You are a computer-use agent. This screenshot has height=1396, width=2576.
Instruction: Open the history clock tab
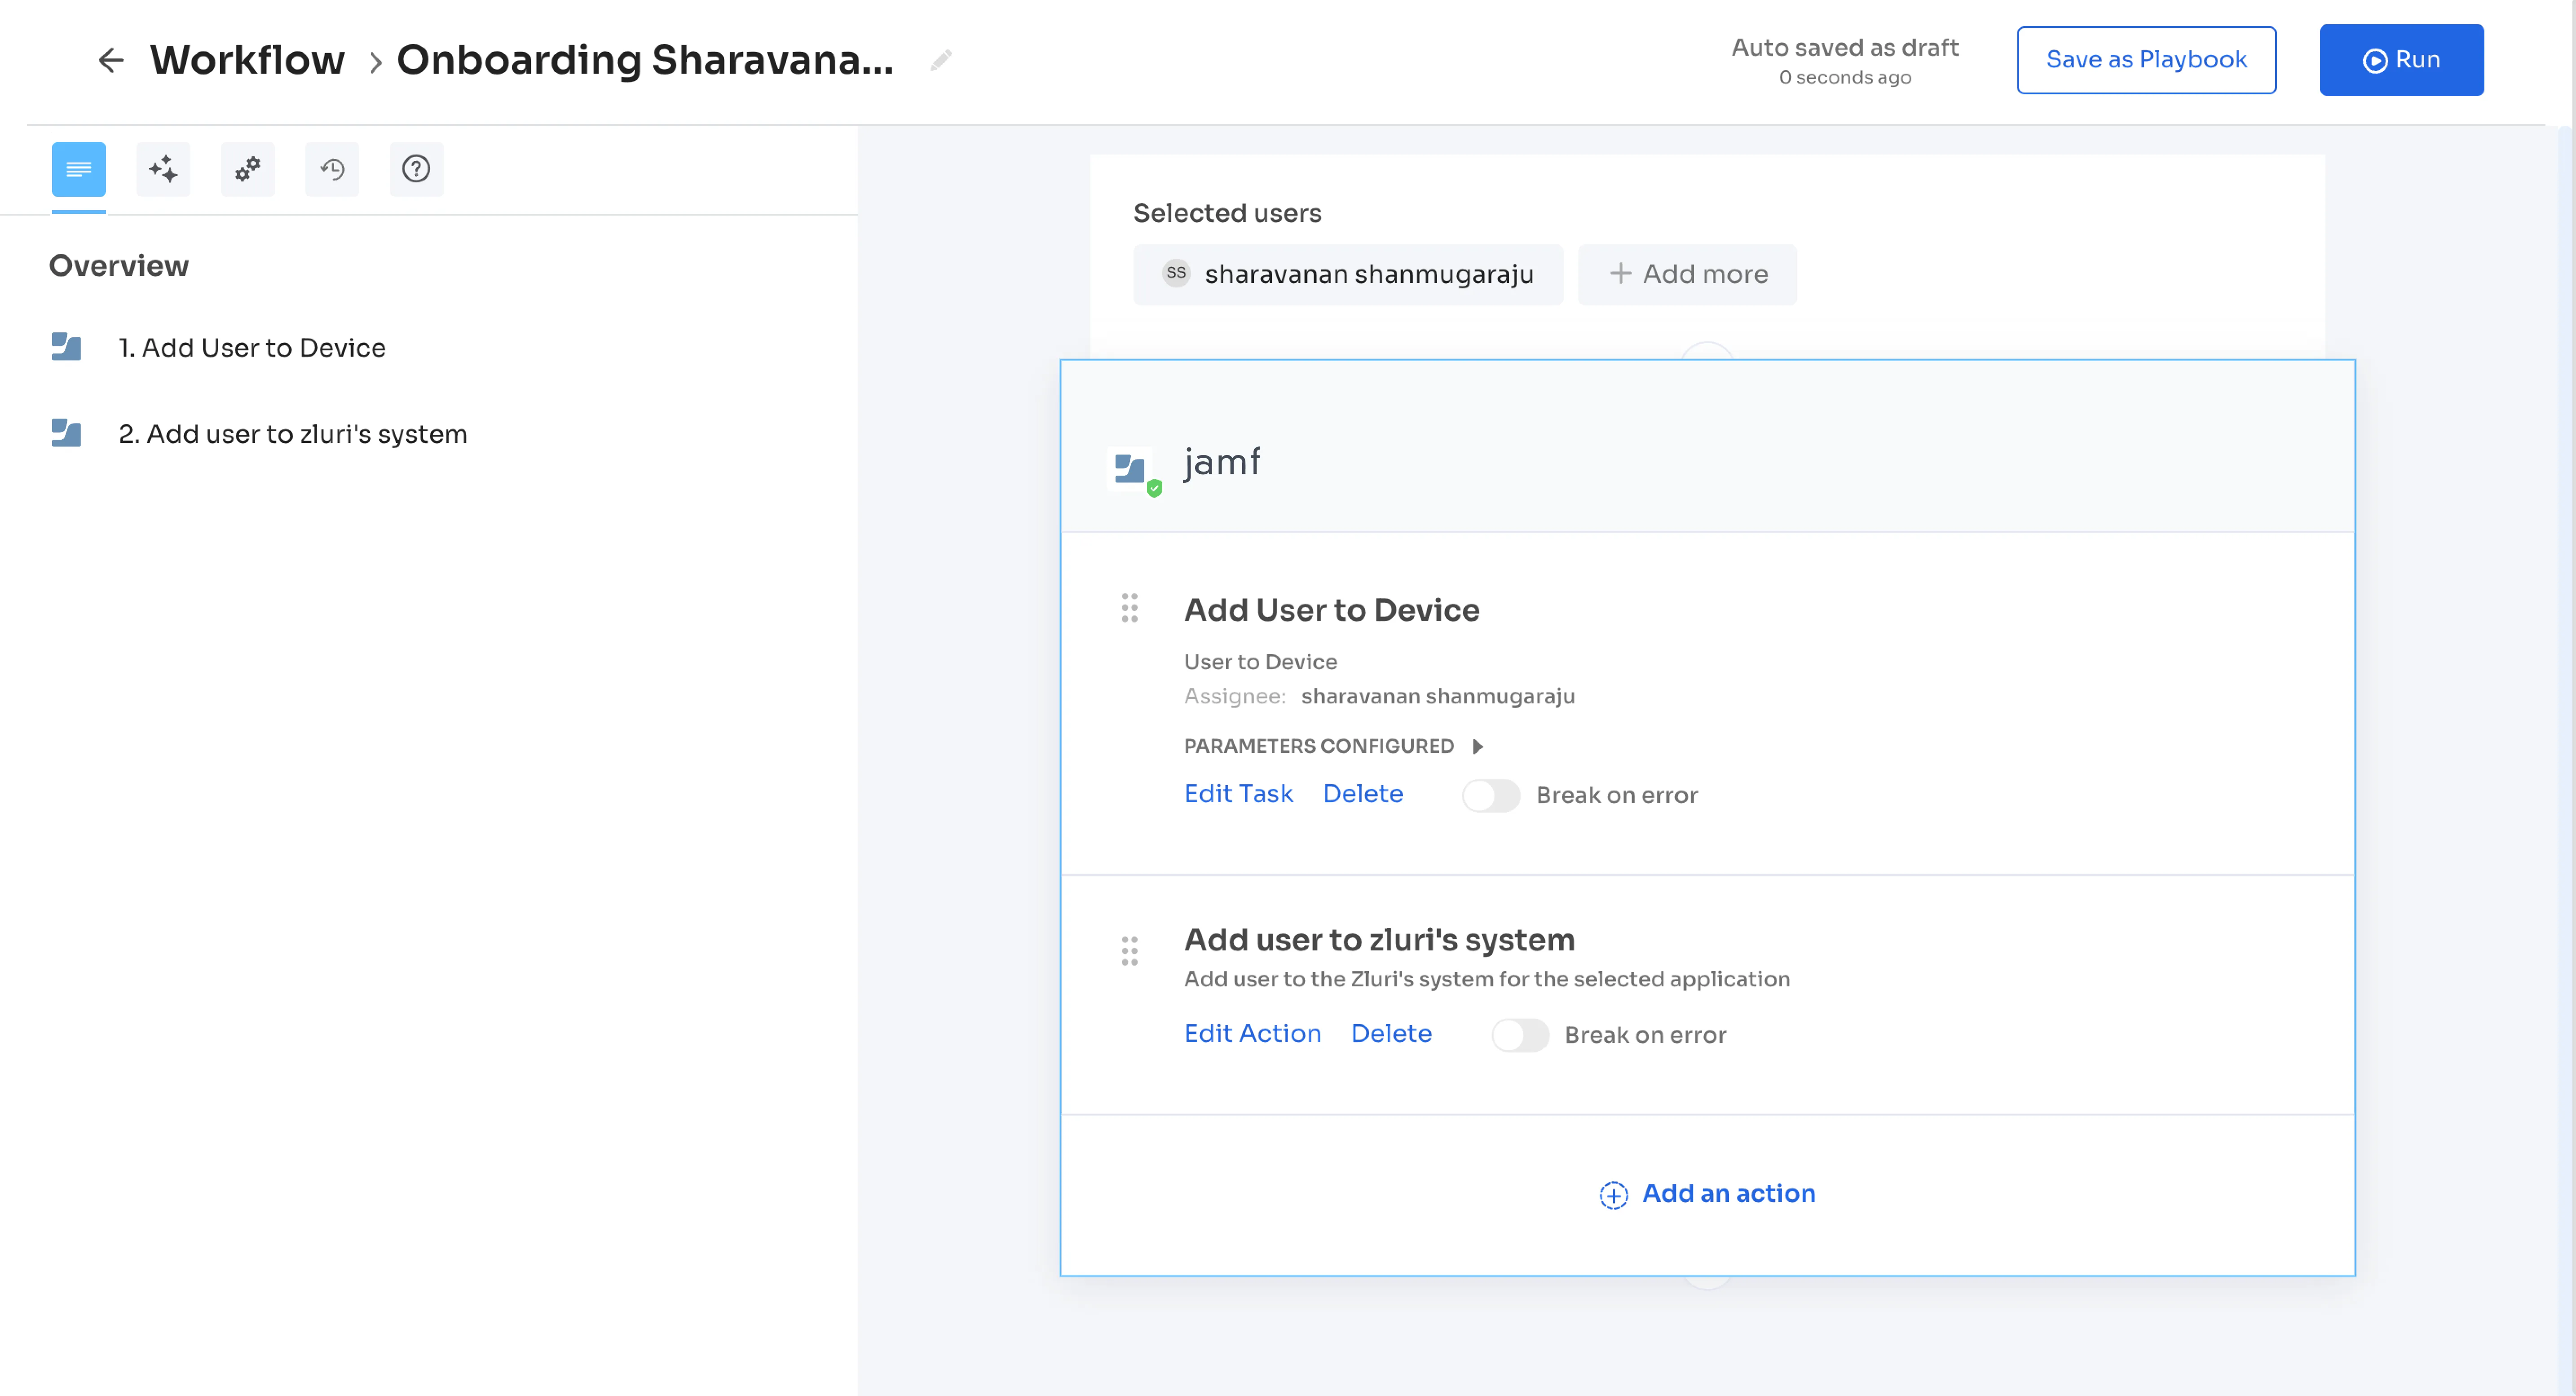click(x=332, y=169)
